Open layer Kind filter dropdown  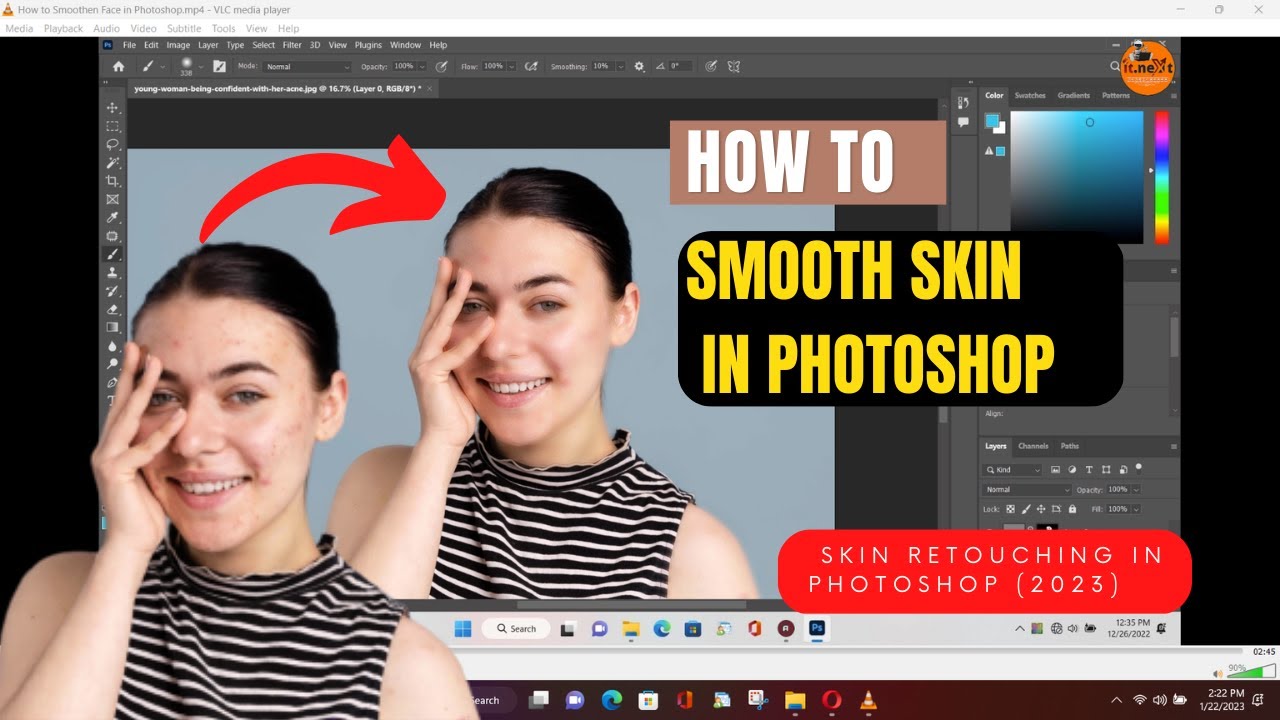pyautogui.click(x=1012, y=470)
